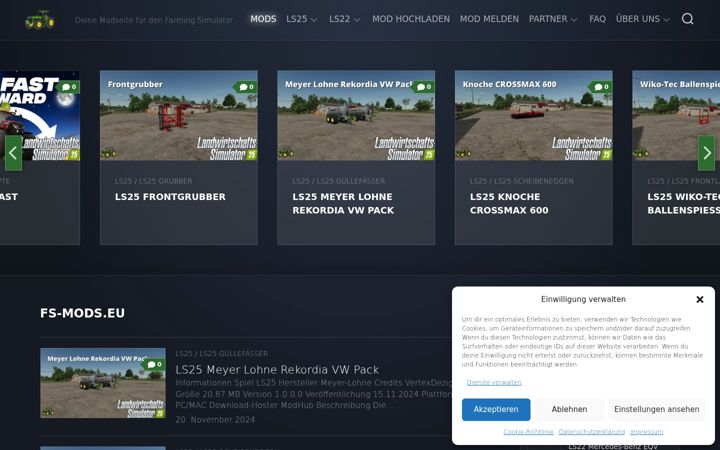Close the Einwilligung verwalten dialog
Viewport: 720px width, 450px height.
click(700, 299)
